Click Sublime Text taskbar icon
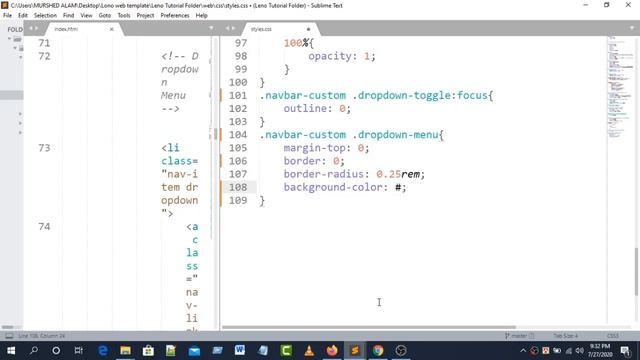 pyautogui.click(x=355, y=351)
